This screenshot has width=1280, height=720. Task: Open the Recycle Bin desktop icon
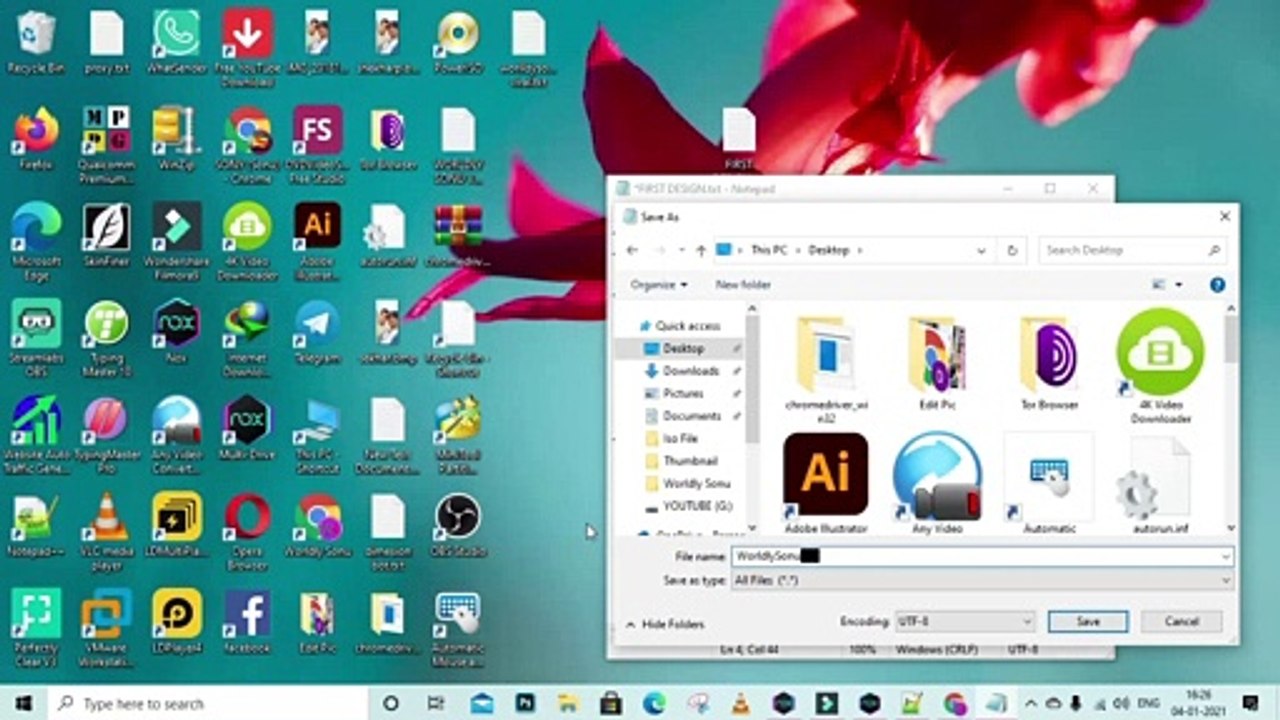click(36, 42)
